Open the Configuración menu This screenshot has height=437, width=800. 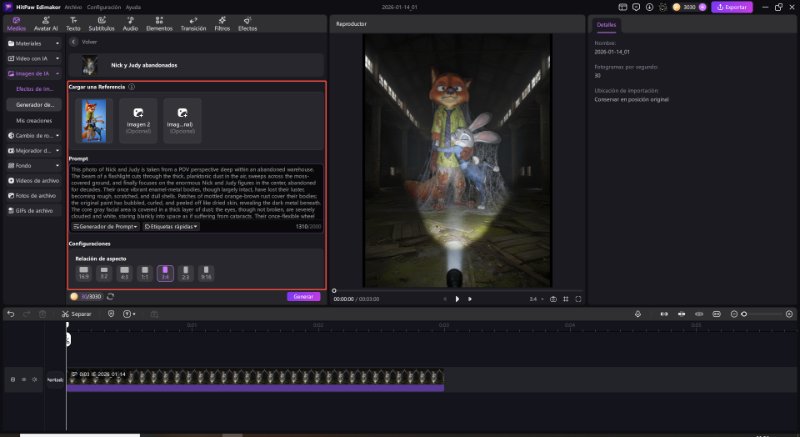103,6
